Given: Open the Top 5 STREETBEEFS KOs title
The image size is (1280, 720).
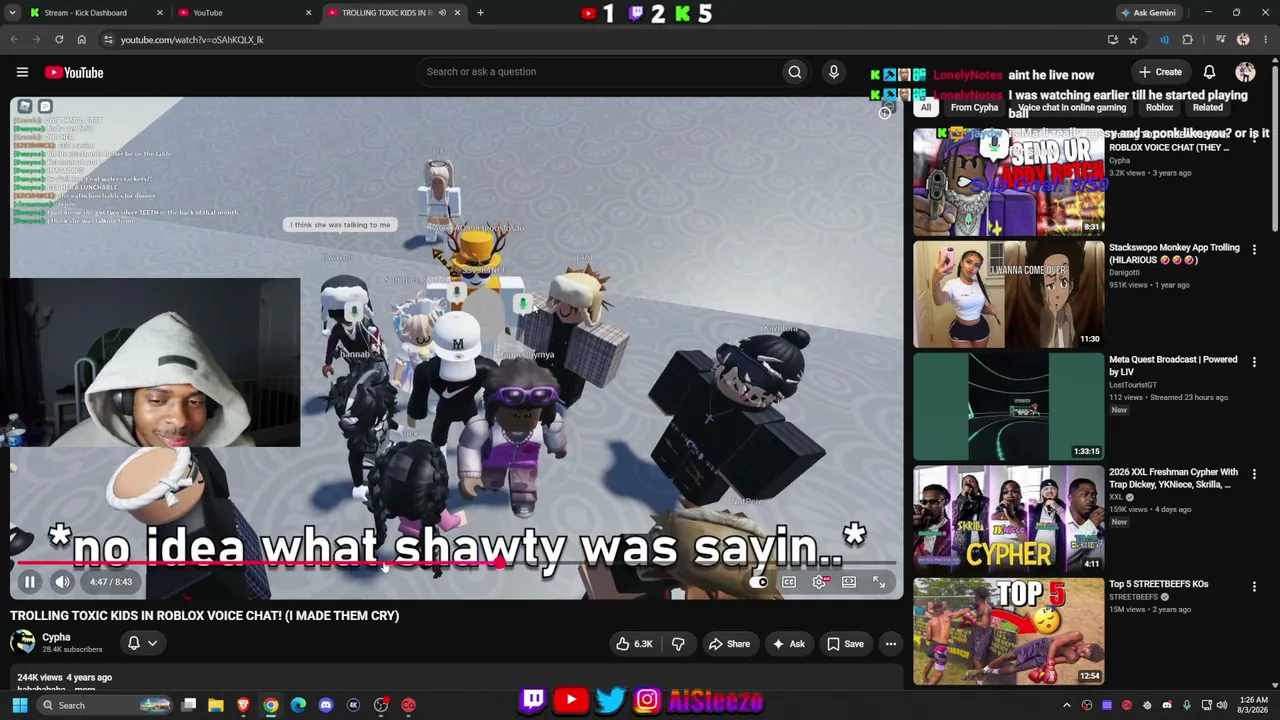Looking at the screenshot, I should pos(1158,584).
